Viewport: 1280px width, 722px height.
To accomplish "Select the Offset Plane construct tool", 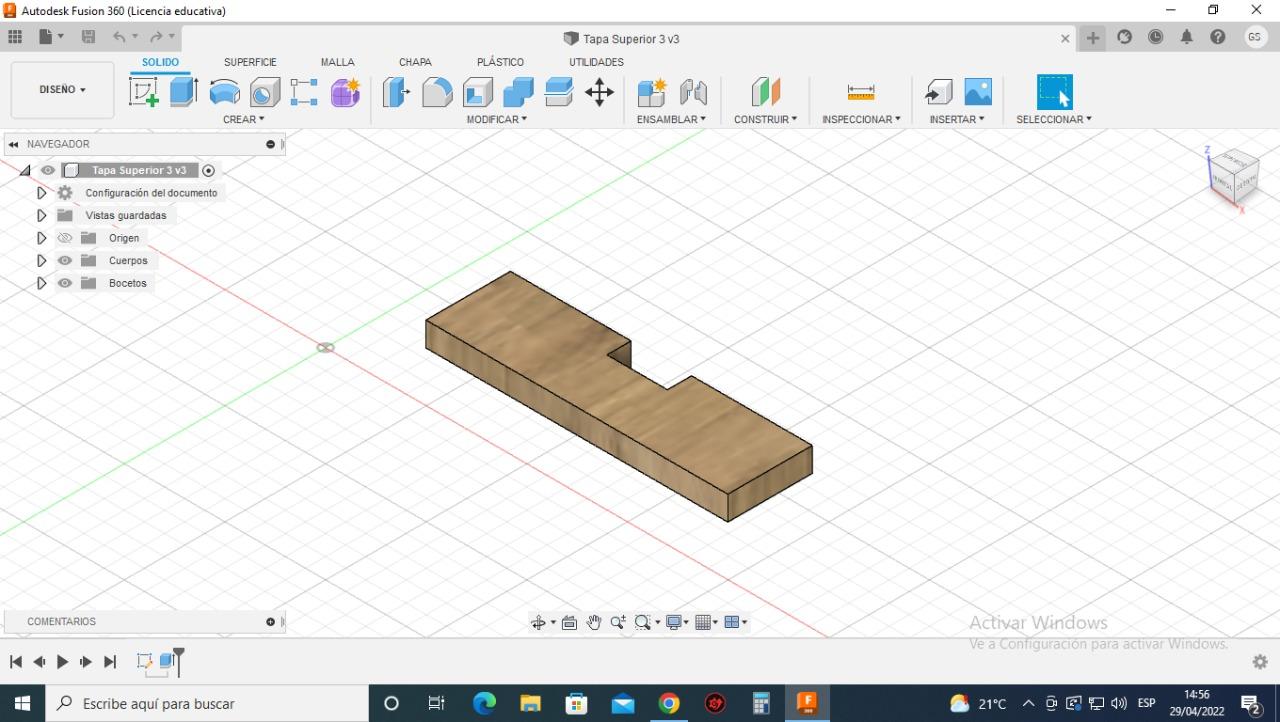I will pos(765,92).
